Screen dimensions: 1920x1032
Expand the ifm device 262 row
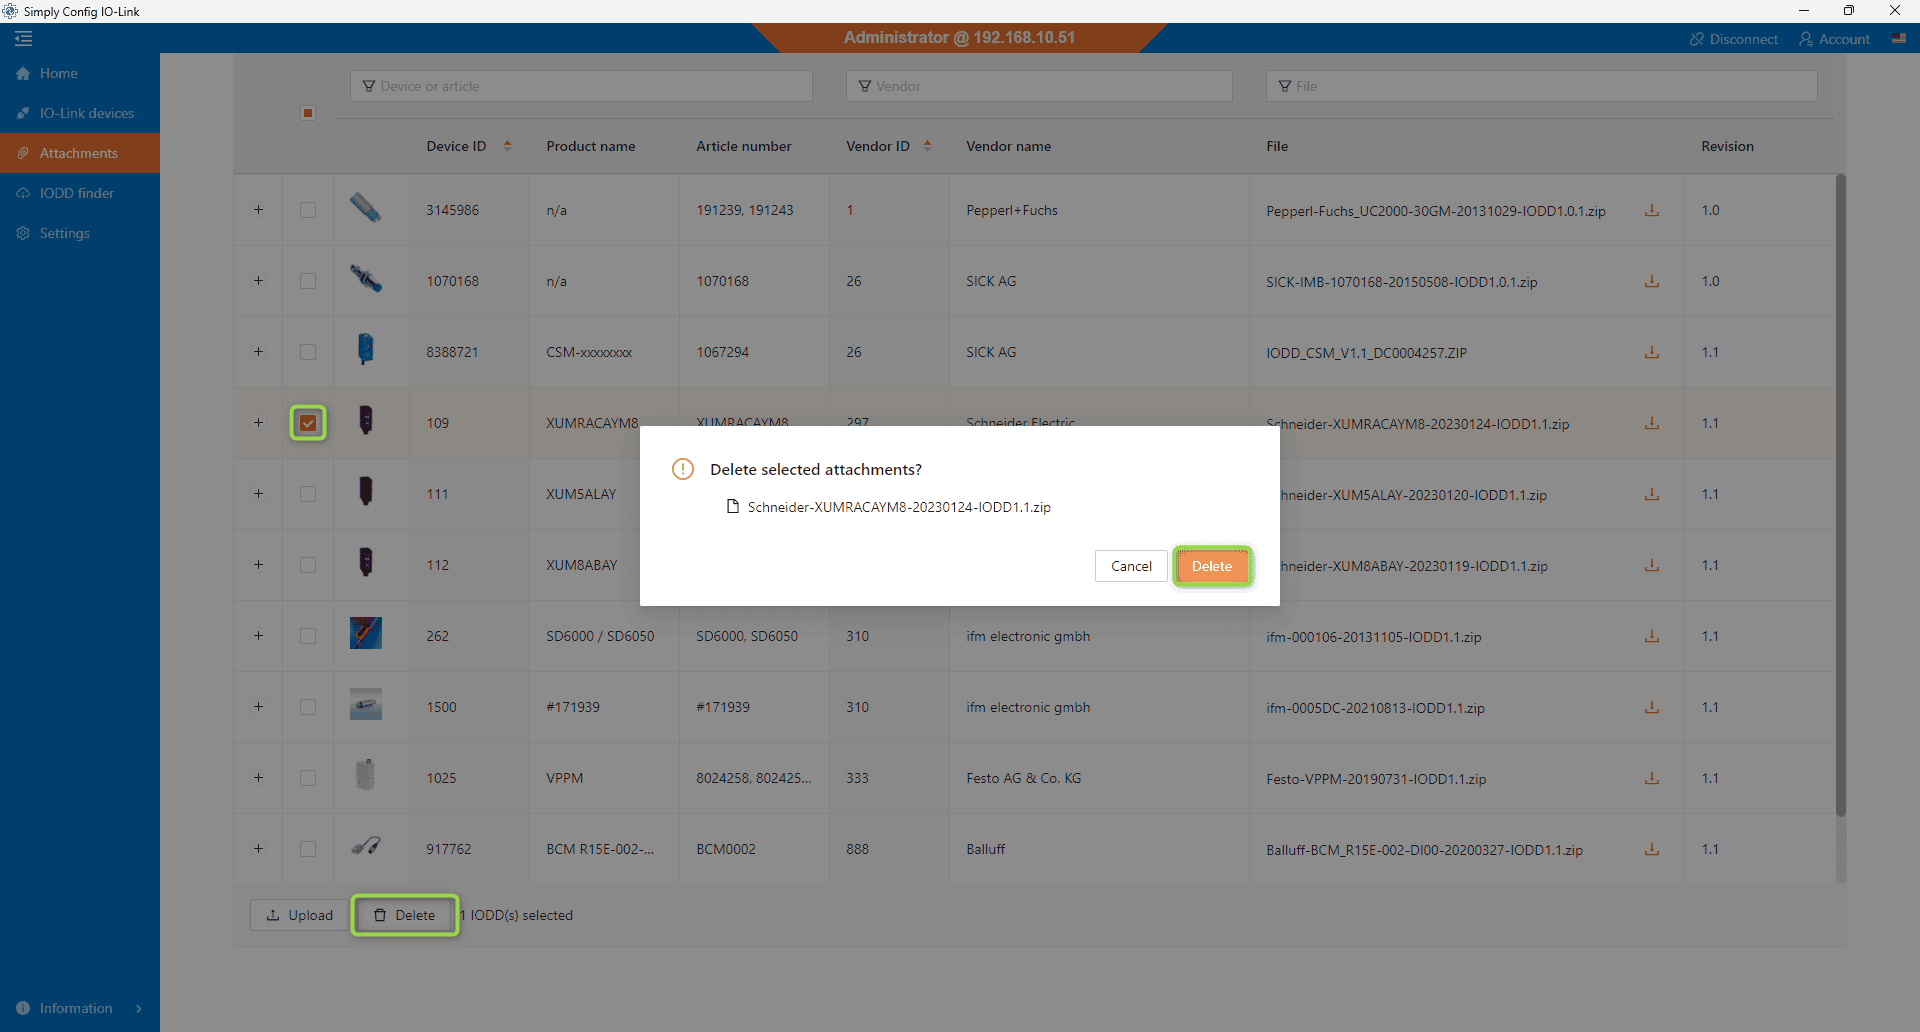(258, 636)
